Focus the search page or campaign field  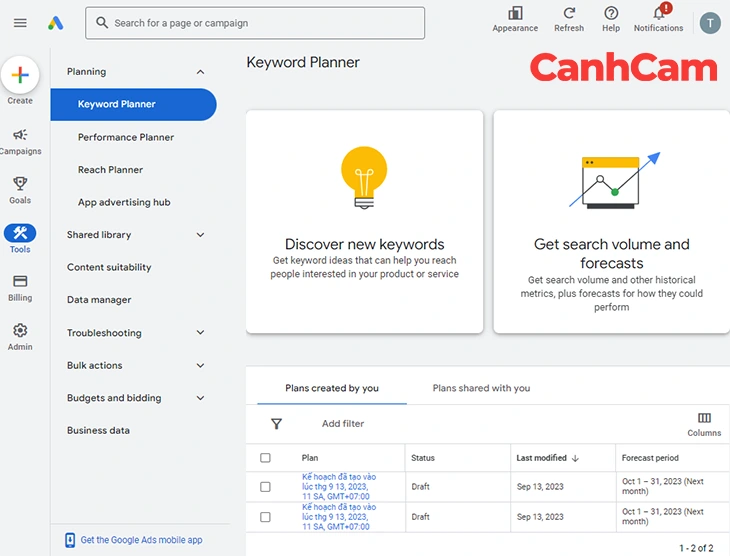(255, 23)
